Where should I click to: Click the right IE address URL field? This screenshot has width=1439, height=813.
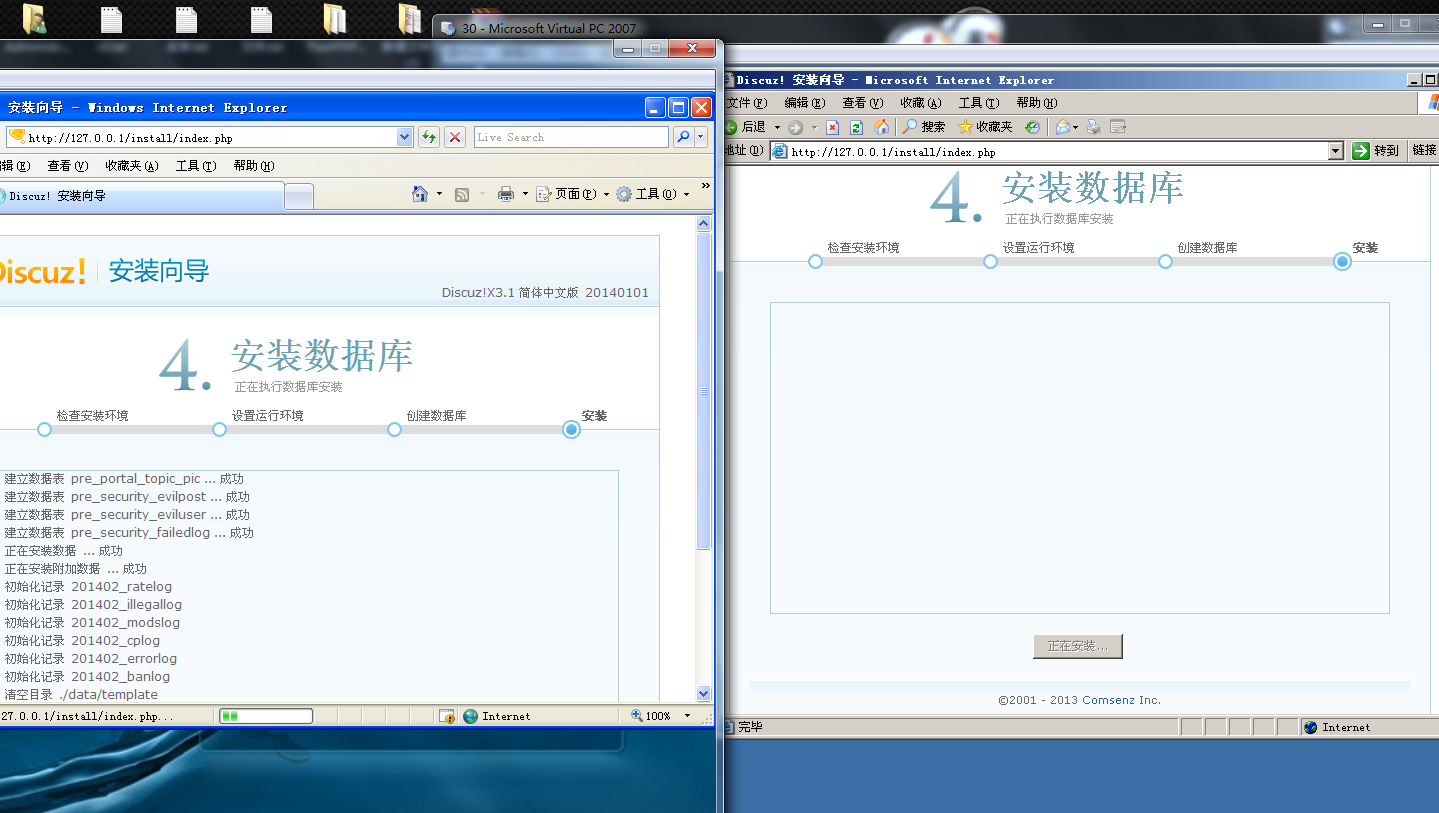click(1057, 152)
